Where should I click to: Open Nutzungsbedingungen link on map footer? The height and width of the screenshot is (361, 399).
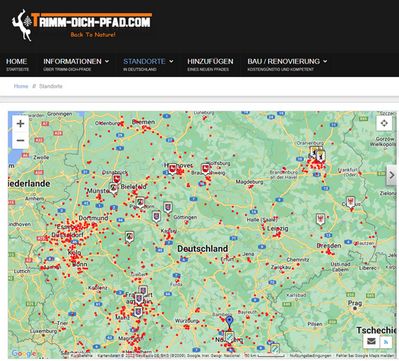(x=310, y=356)
